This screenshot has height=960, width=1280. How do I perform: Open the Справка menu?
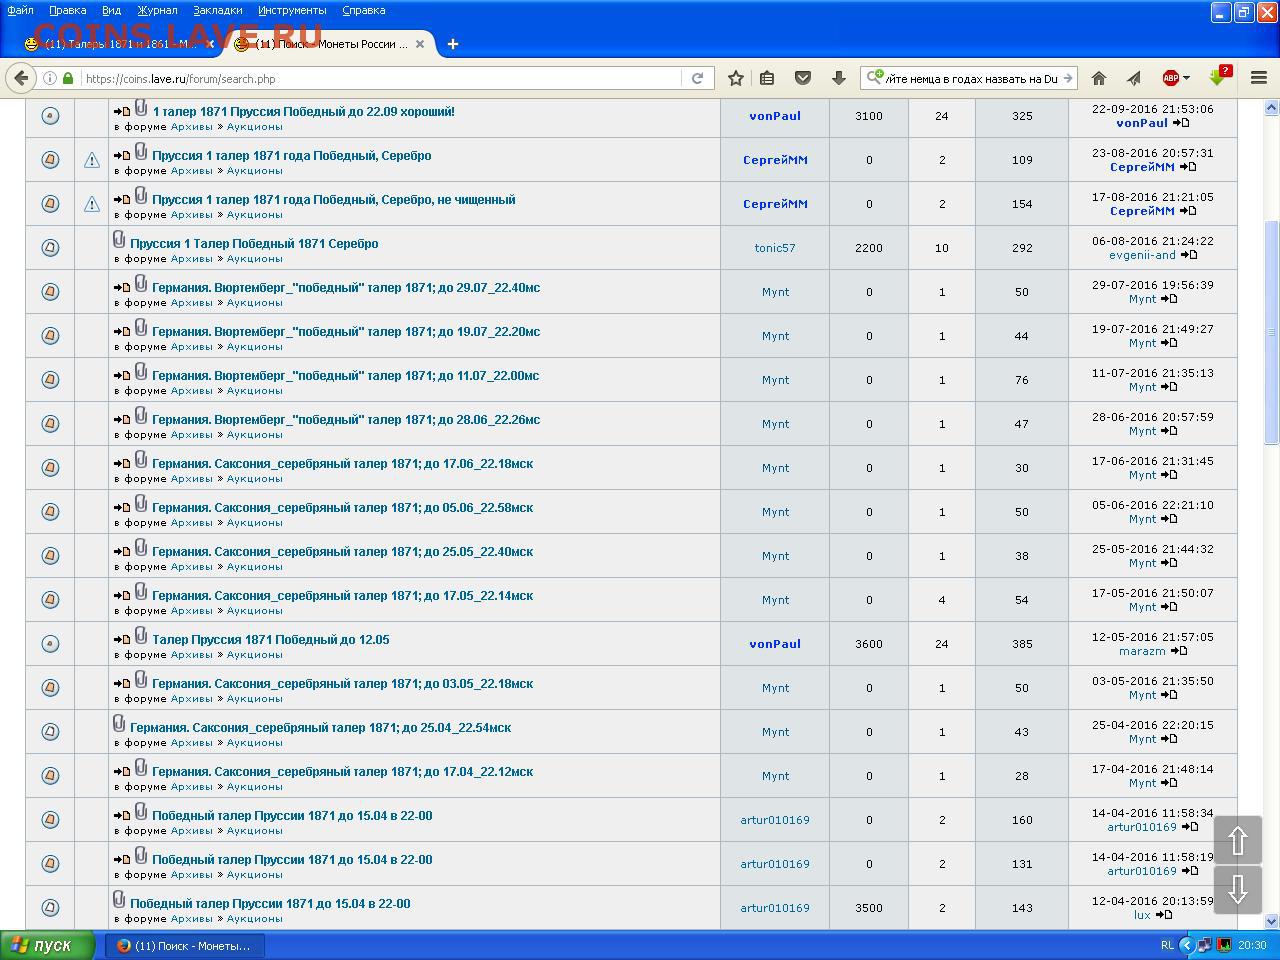[363, 10]
